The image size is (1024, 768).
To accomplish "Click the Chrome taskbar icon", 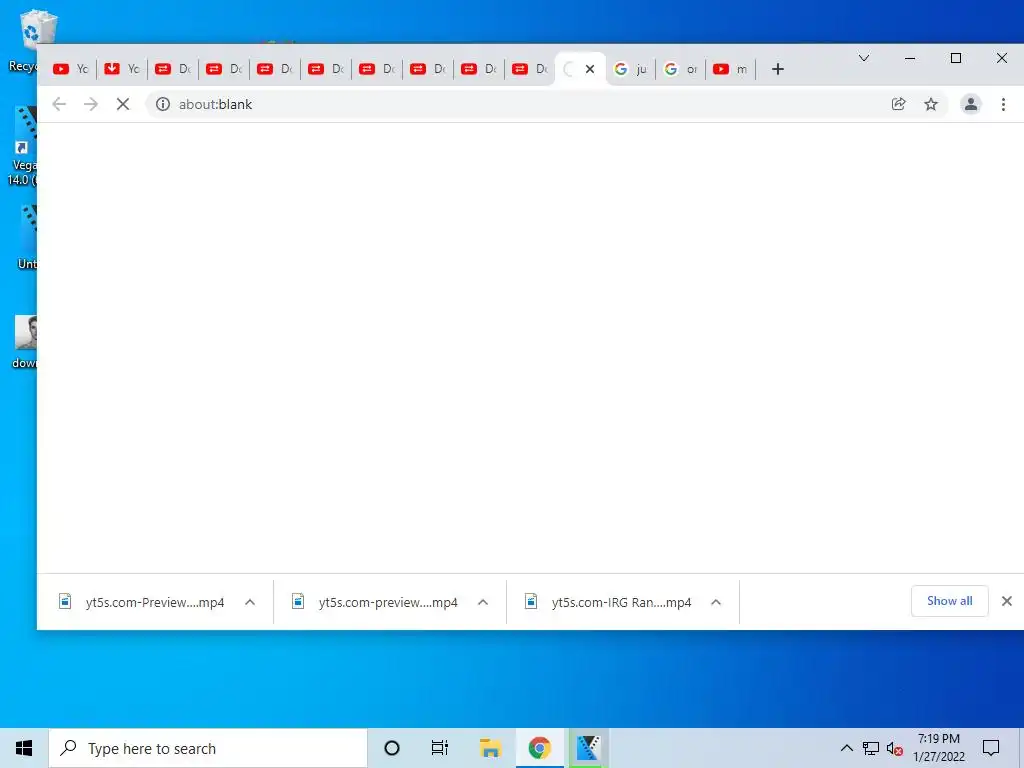I will [539, 748].
